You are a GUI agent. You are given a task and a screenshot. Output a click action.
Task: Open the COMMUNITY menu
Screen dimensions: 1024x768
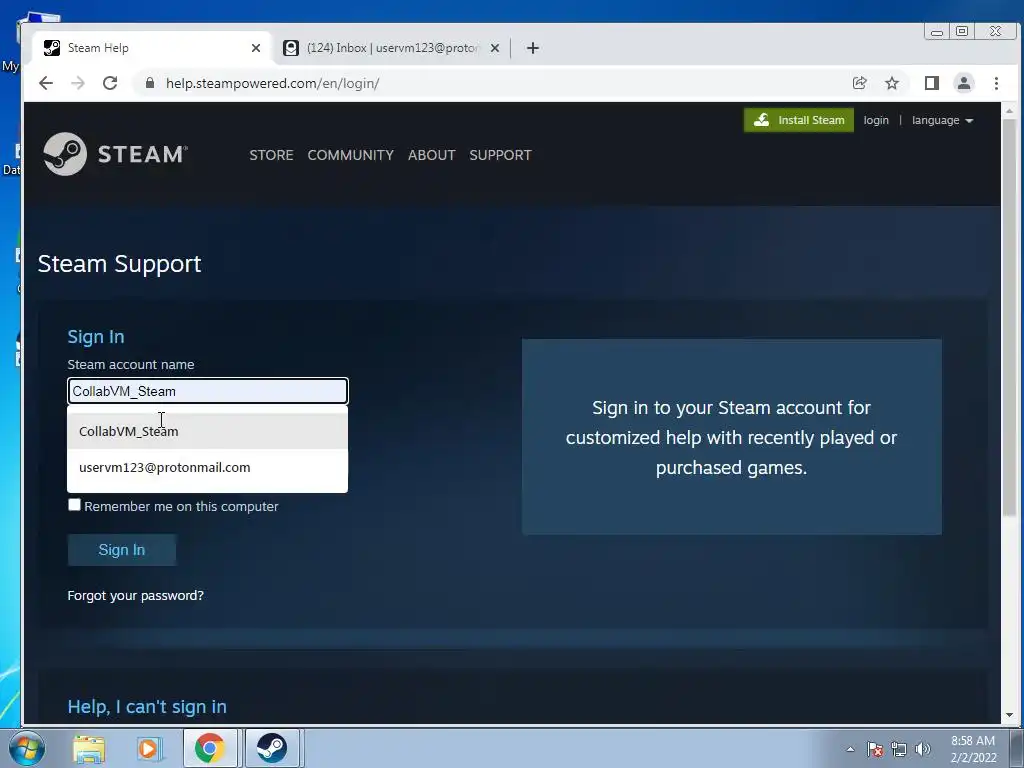(x=351, y=155)
